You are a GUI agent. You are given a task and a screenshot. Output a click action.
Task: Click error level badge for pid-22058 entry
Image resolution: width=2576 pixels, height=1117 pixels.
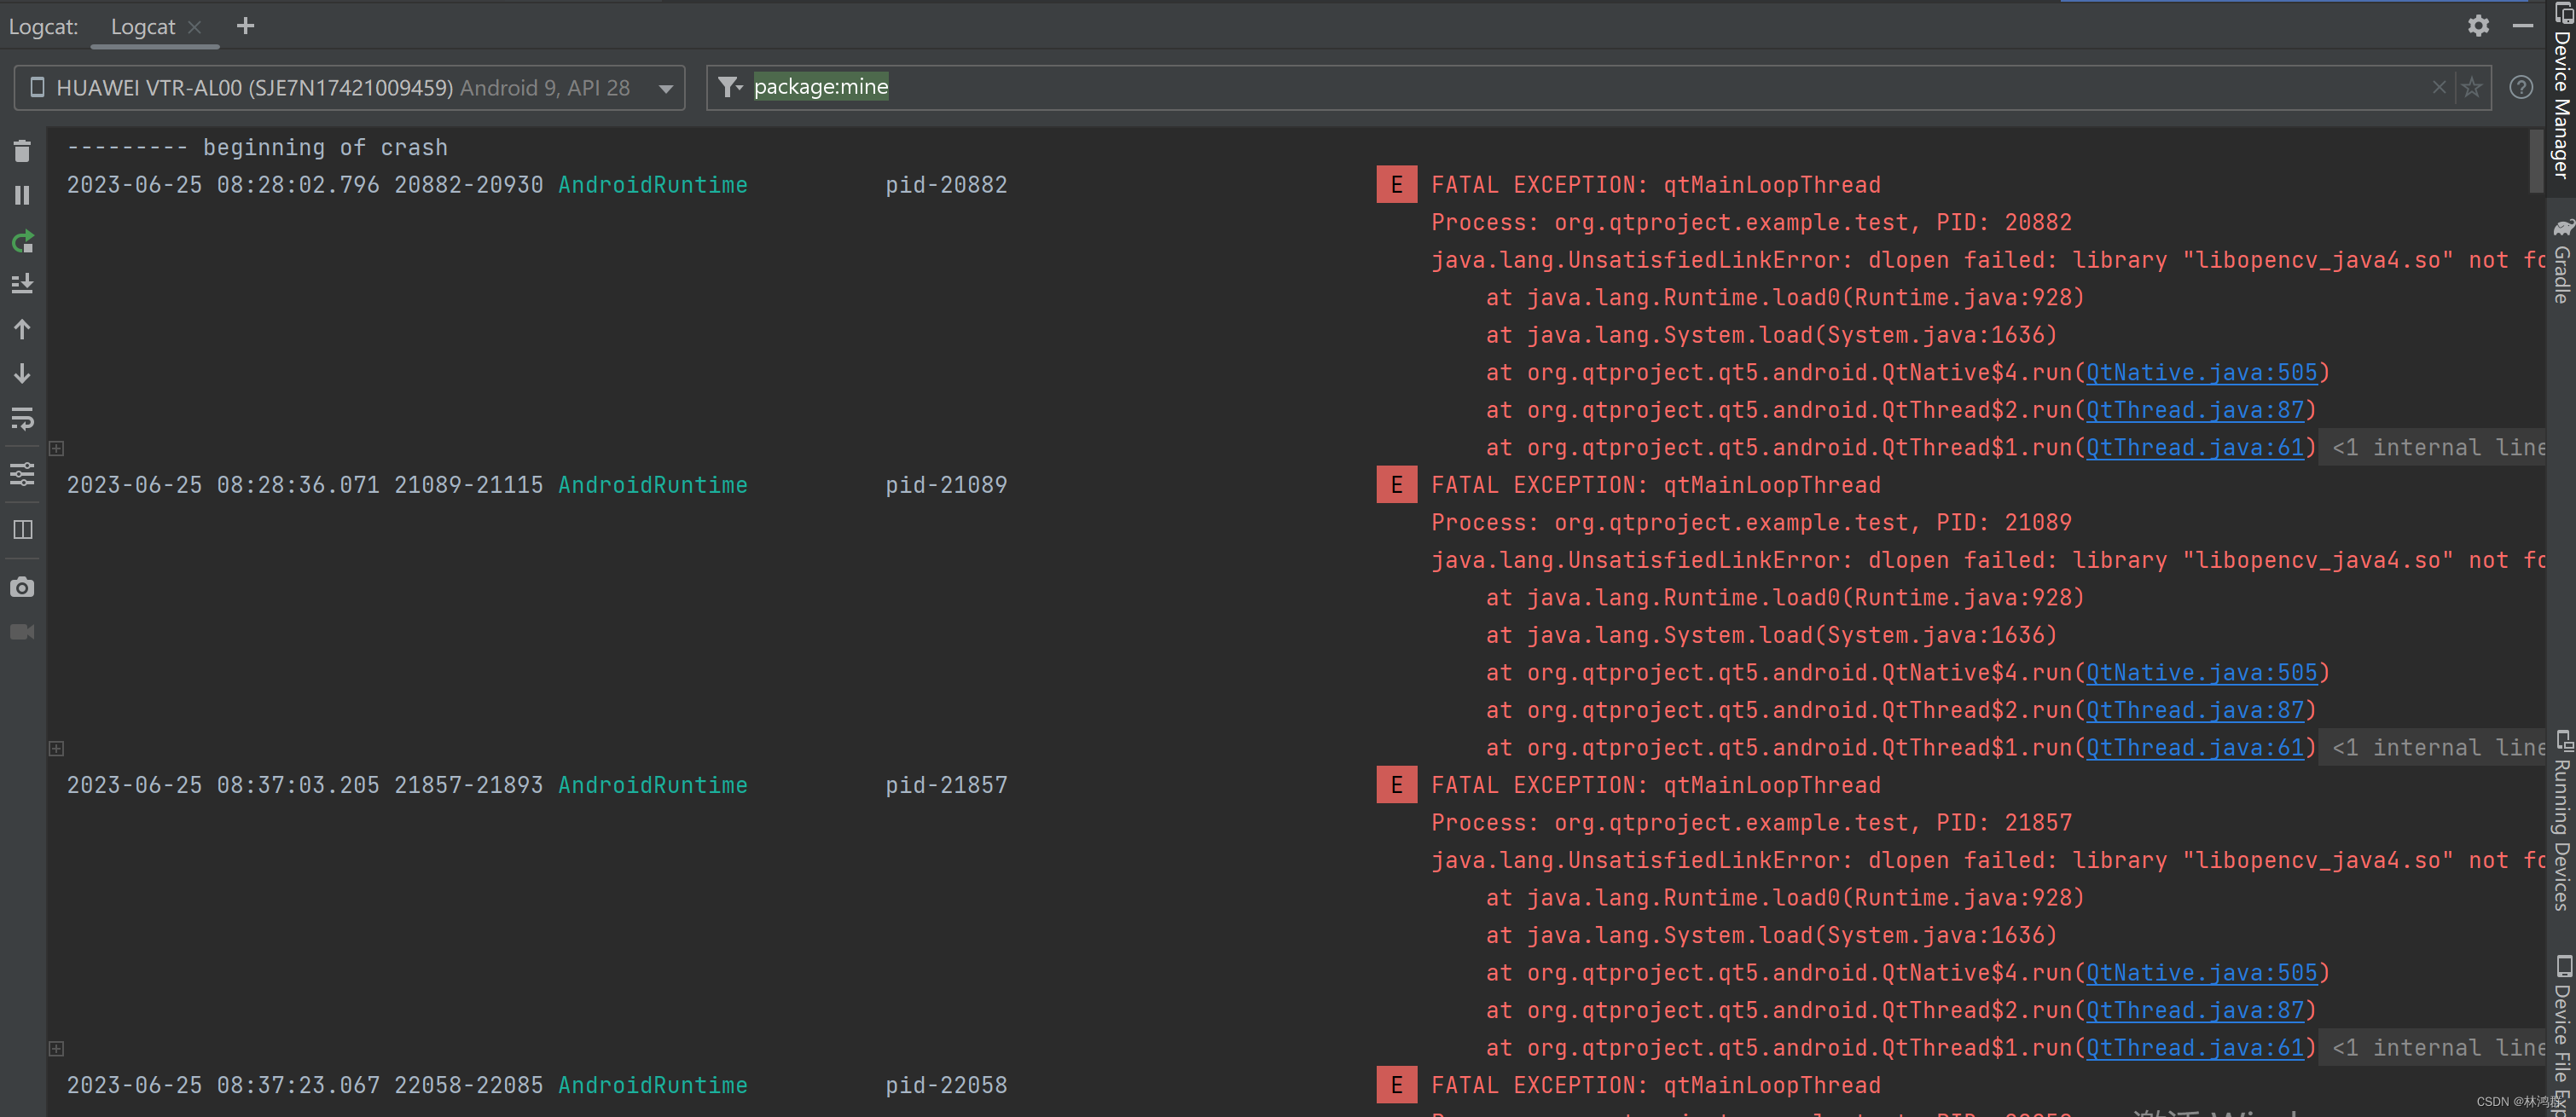[1396, 1084]
